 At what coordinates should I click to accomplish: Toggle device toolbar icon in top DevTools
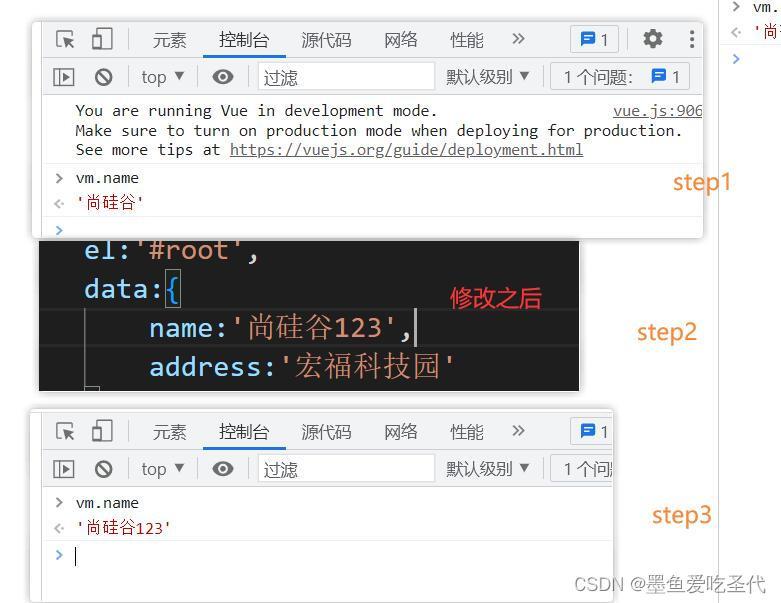(102, 39)
